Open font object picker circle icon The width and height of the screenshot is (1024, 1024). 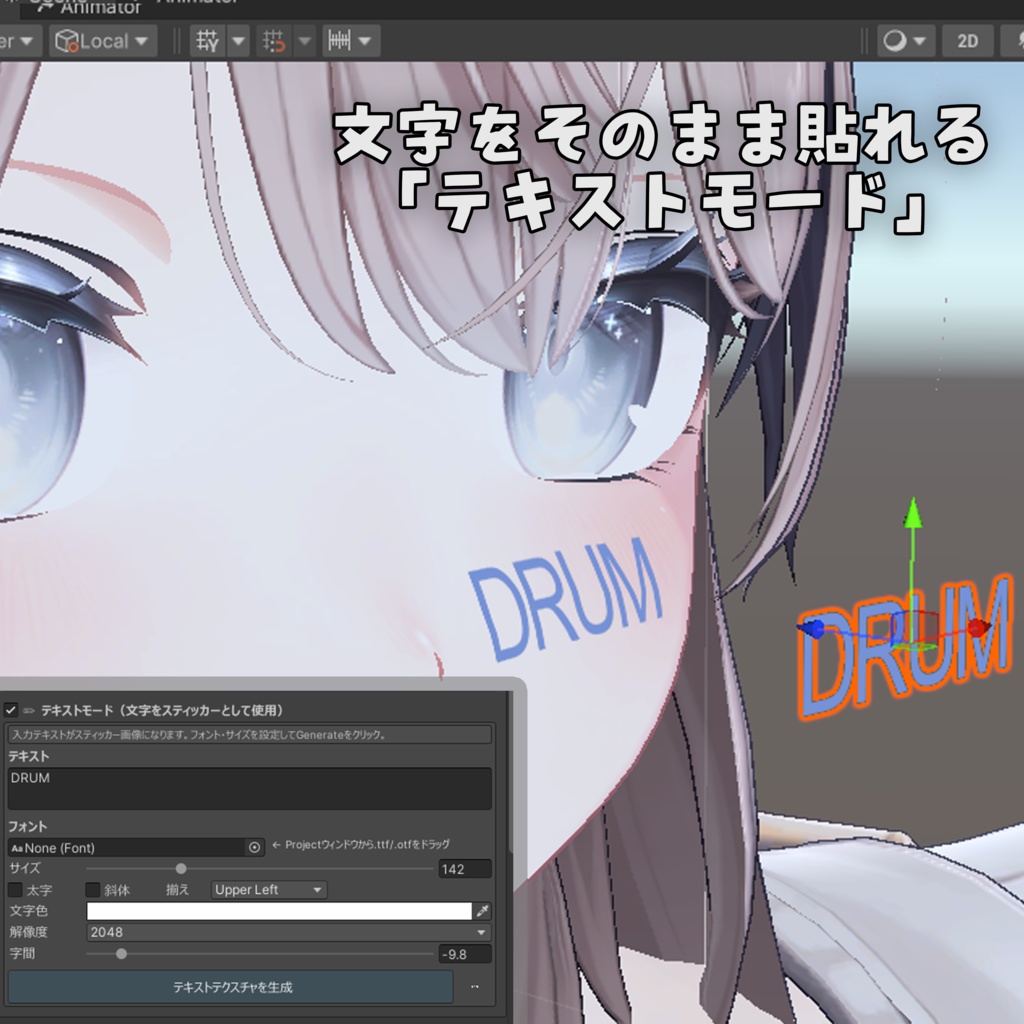pos(255,848)
